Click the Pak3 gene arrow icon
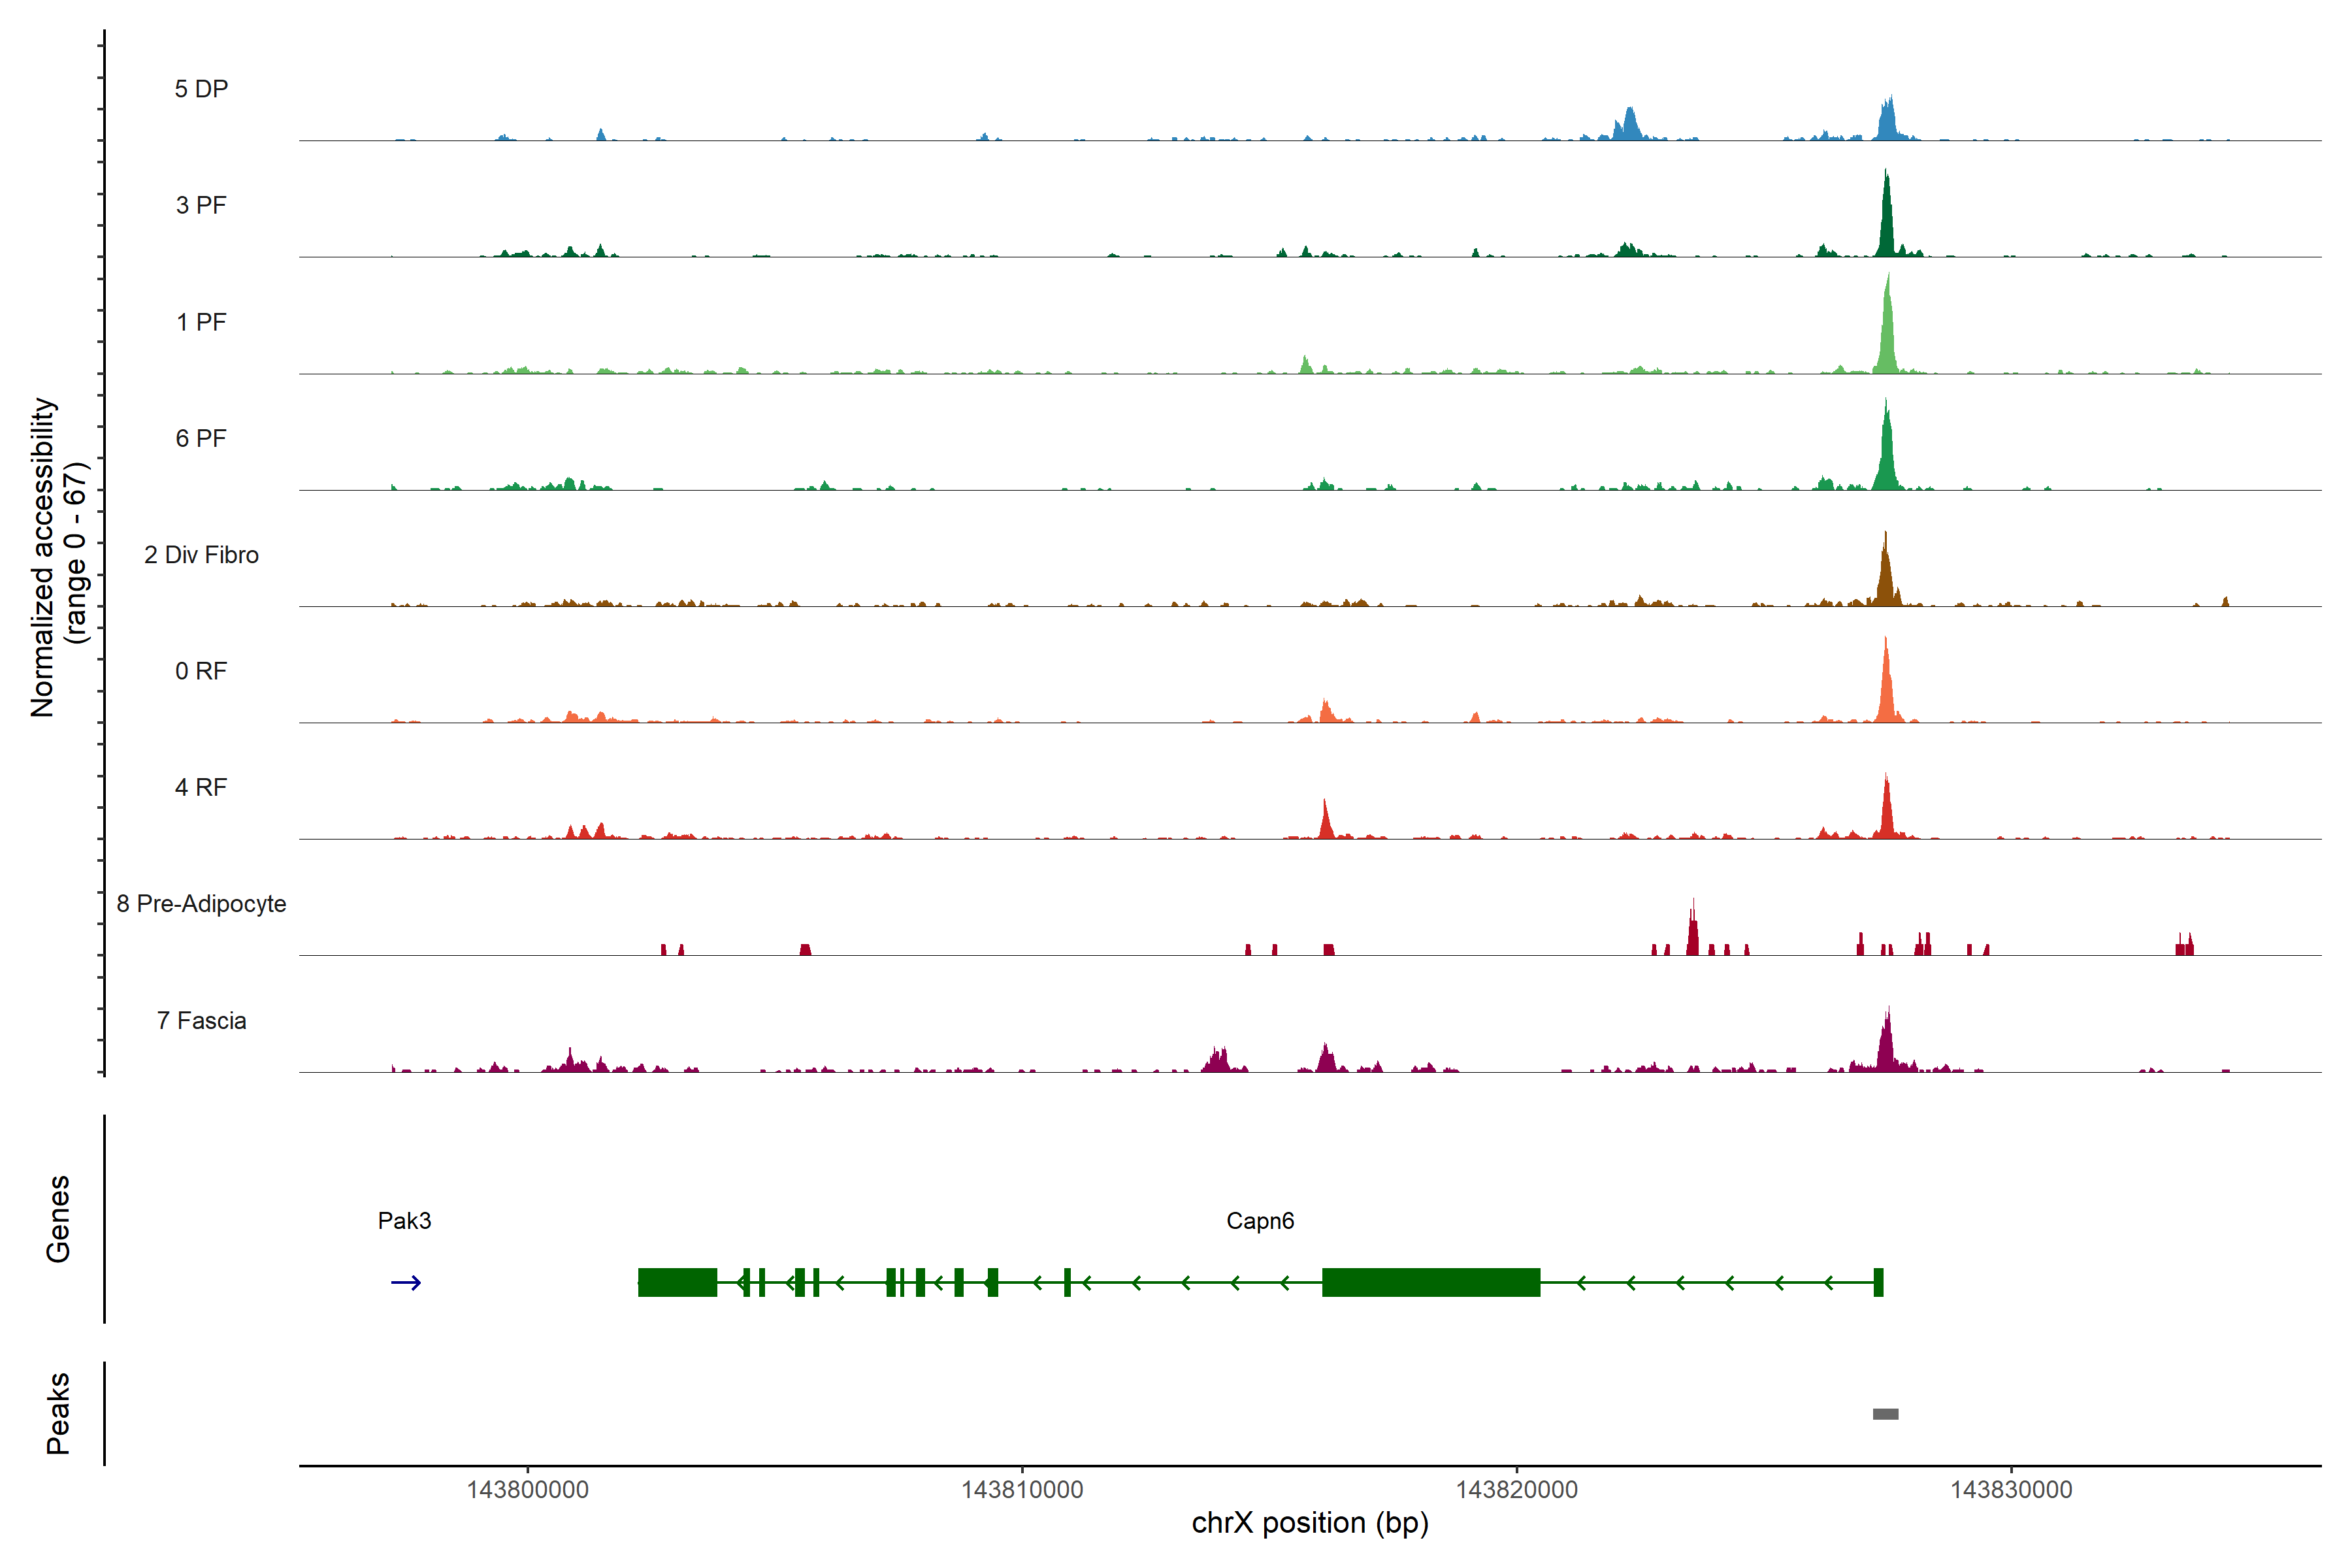 pos(406,1283)
